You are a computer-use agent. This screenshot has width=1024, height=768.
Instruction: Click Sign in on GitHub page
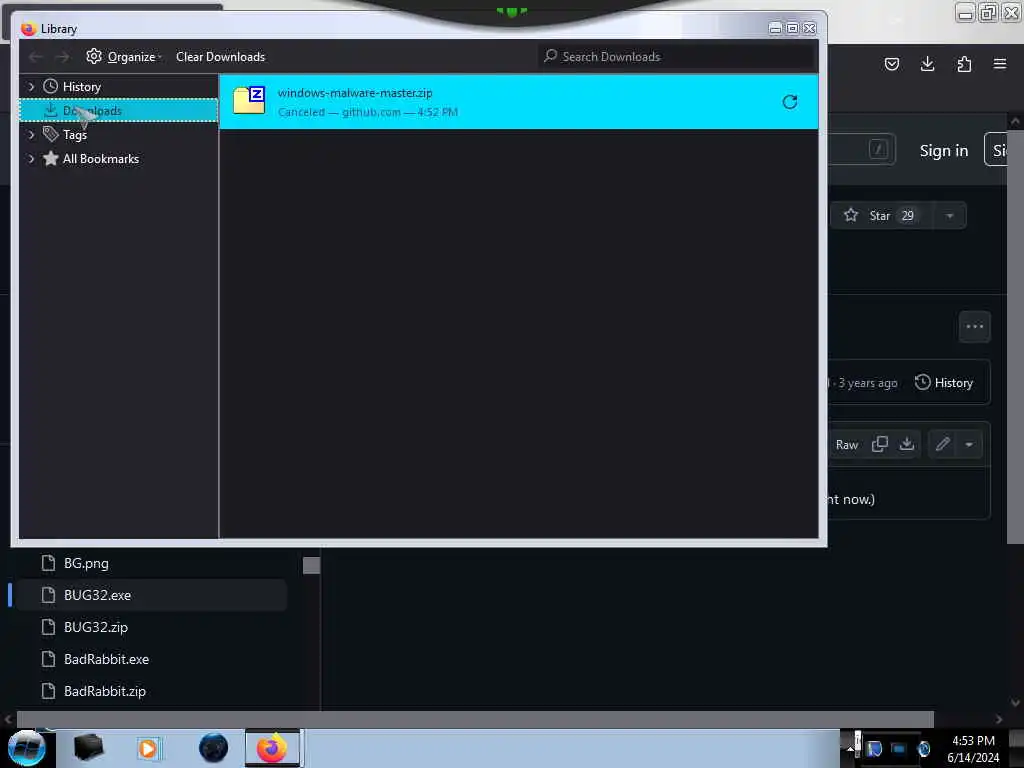[x=944, y=151]
